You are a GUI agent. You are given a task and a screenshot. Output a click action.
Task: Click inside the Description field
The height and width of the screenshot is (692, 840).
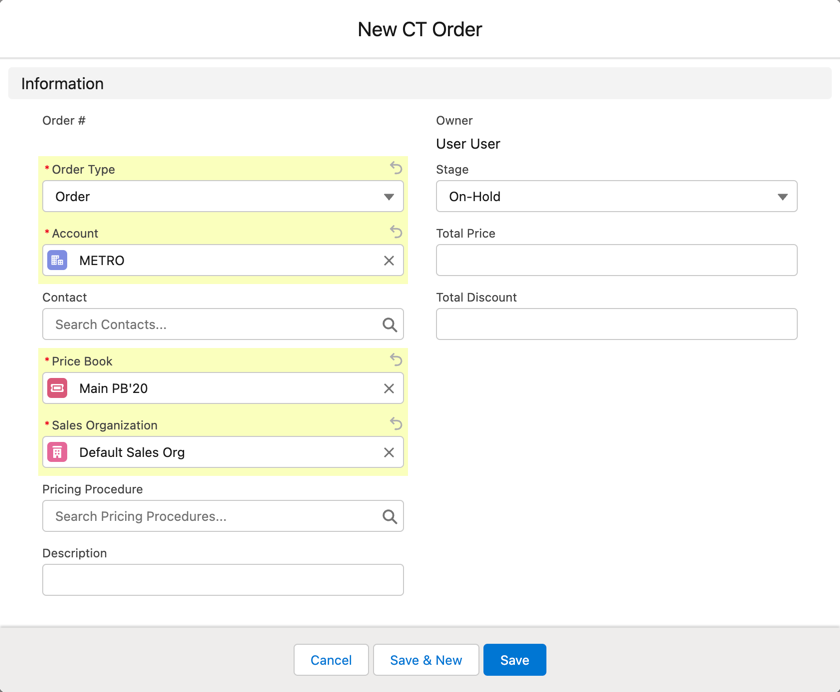pos(222,580)
